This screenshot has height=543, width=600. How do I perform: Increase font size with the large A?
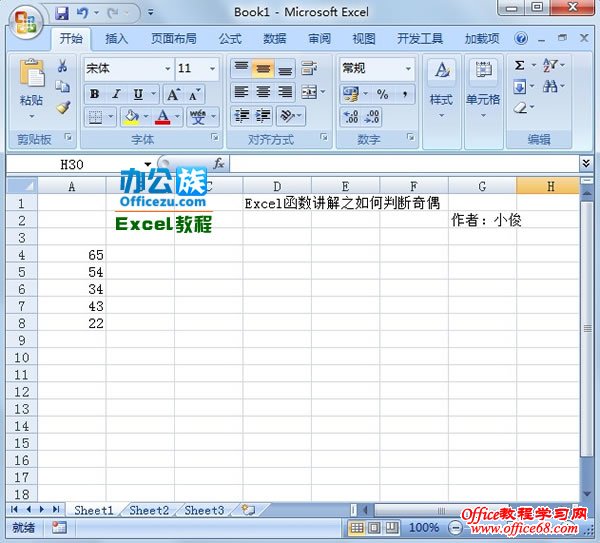click(174, 94)
